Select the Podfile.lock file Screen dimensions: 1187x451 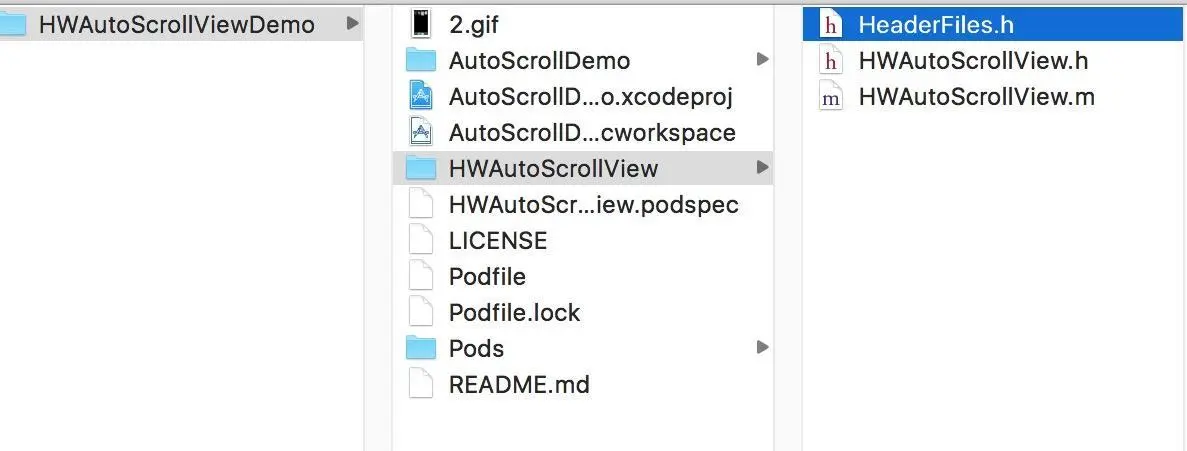[x=583, y=313]
